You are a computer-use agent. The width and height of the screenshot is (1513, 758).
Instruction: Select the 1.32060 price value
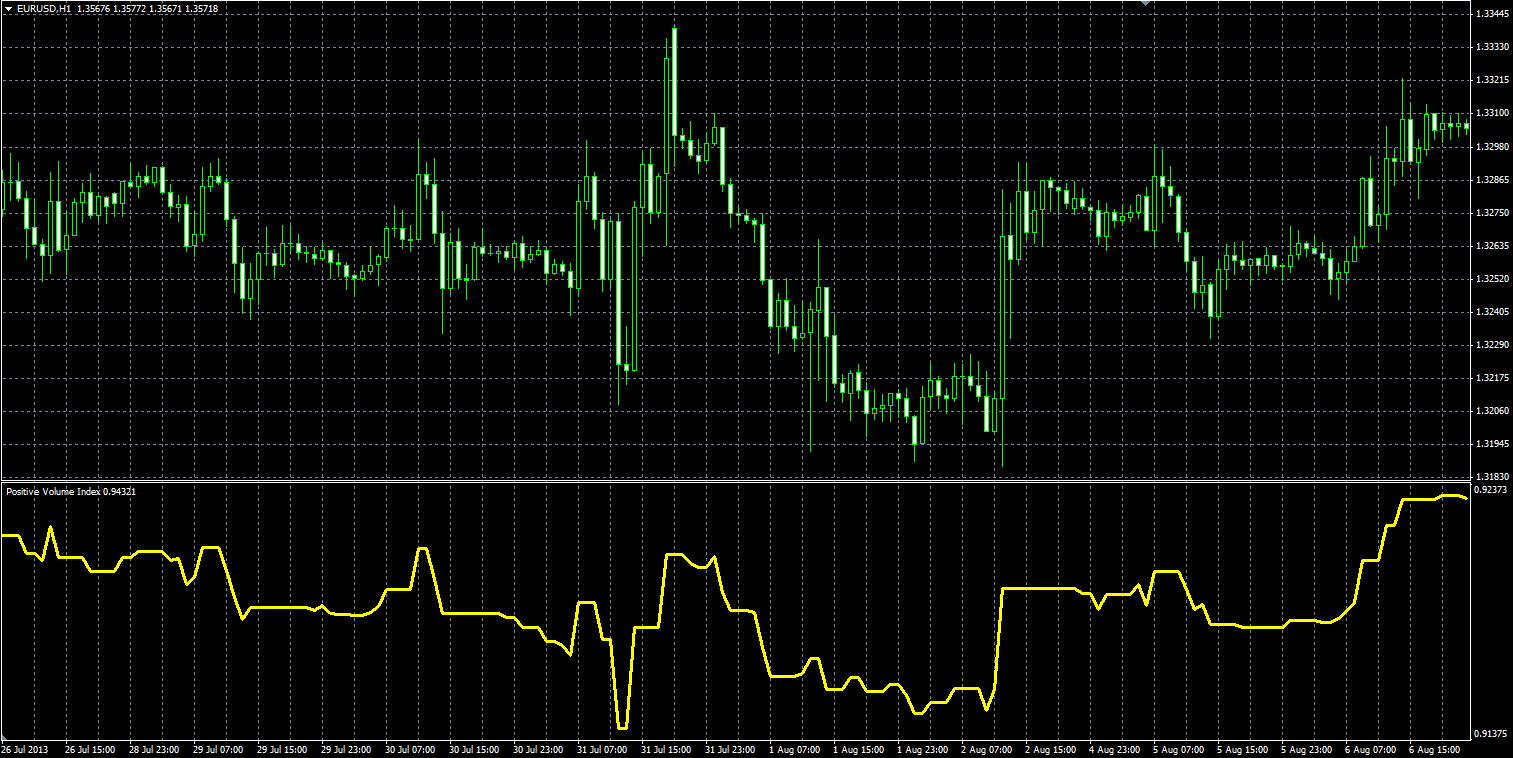(1492, 411)
